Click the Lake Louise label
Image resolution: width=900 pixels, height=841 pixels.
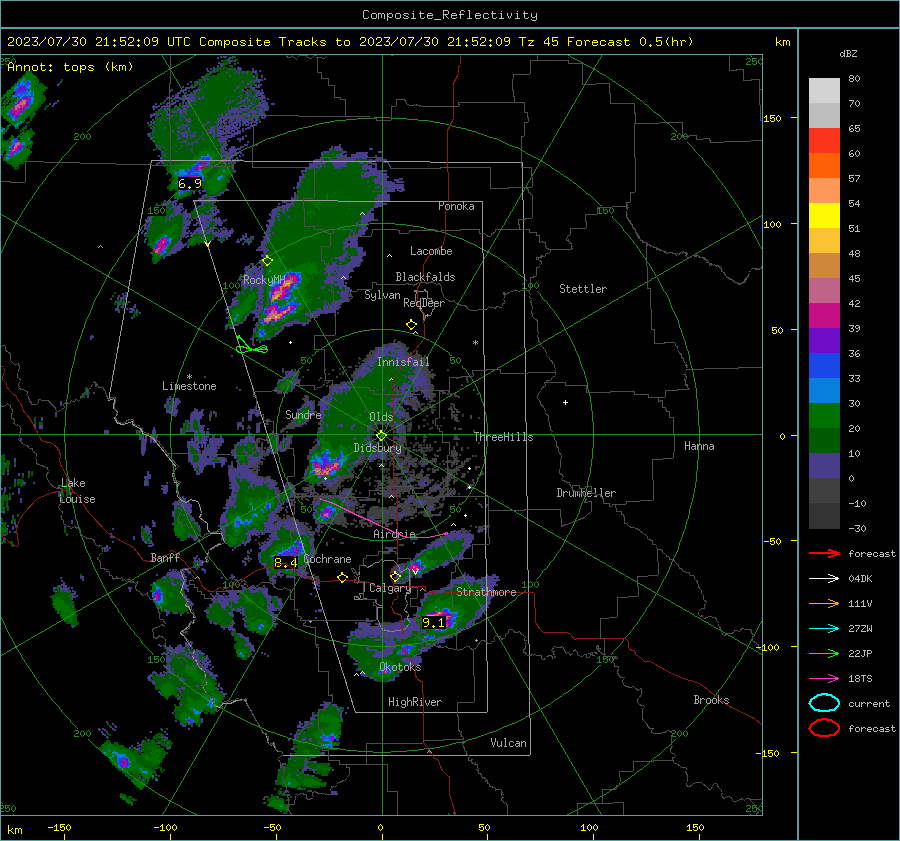[x=77, y=491]
